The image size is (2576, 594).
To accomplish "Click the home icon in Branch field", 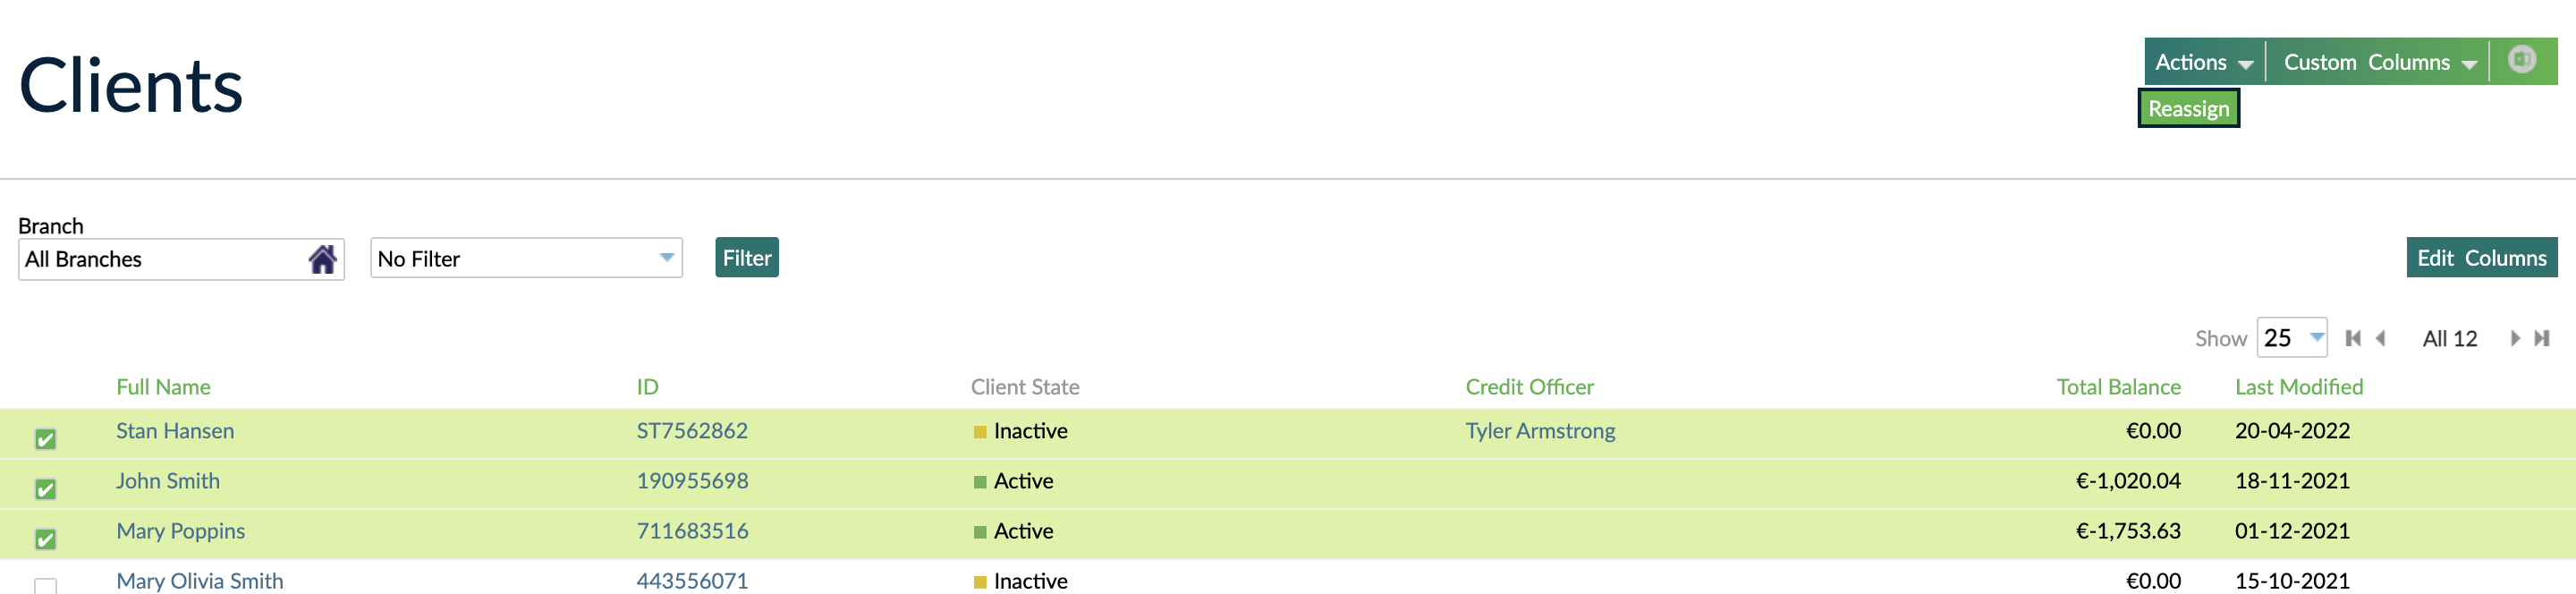I will coord(322,260).
